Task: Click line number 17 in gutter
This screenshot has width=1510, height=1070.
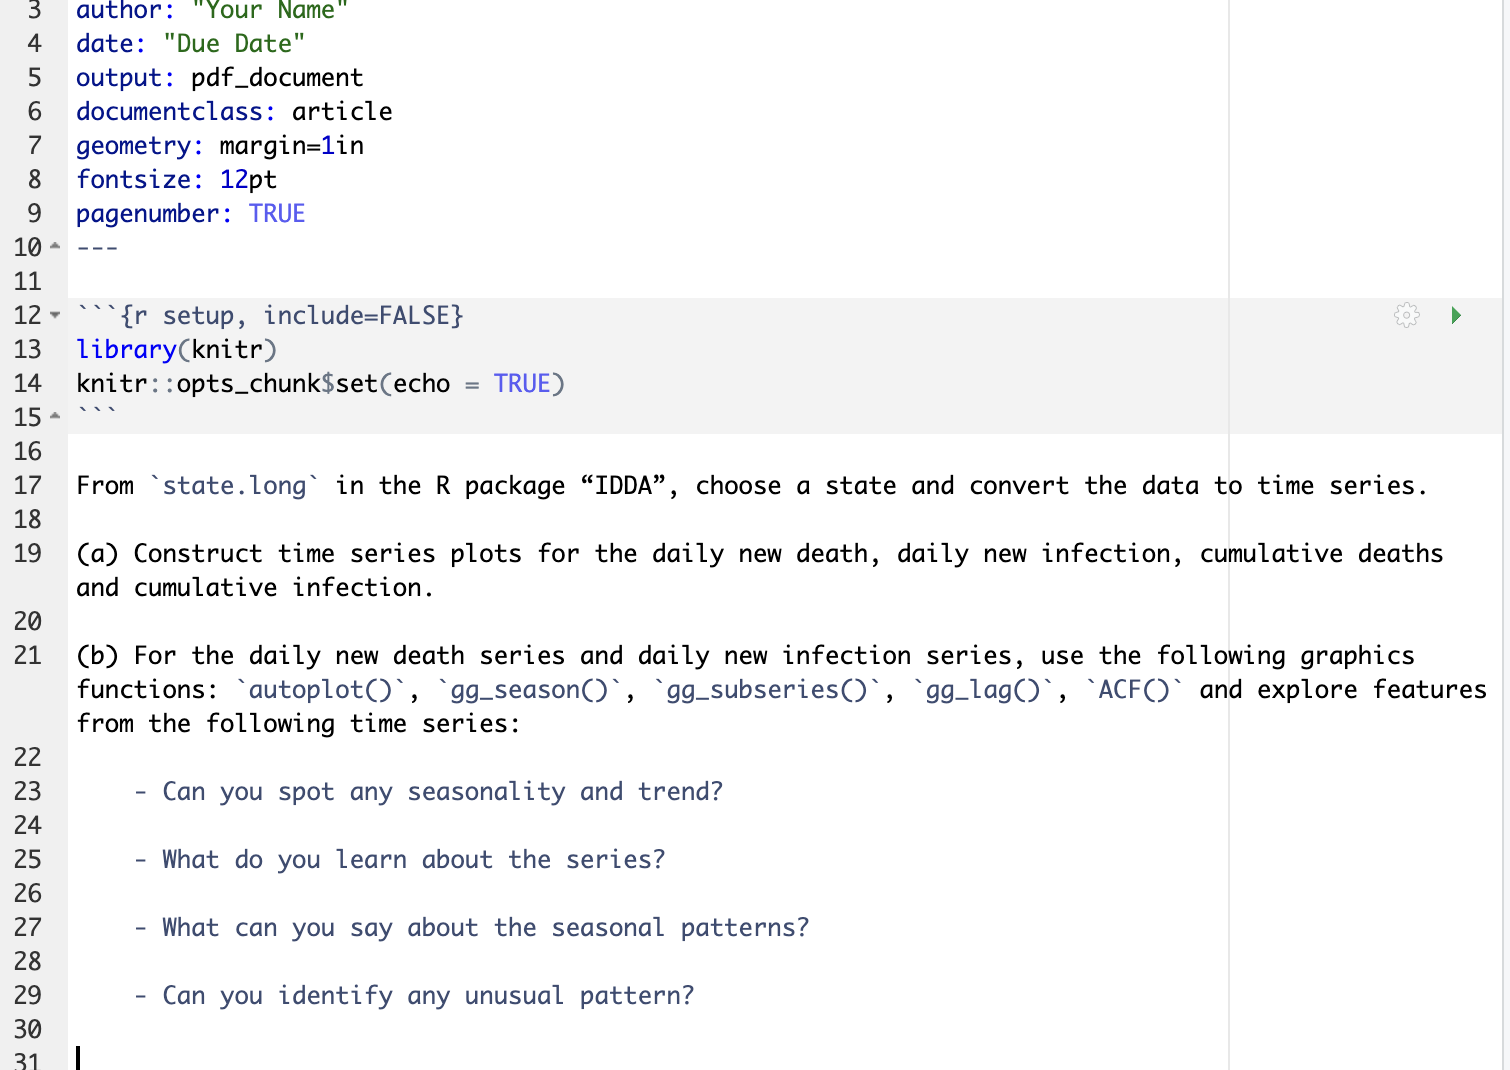Action: click(x=28, y=486)
